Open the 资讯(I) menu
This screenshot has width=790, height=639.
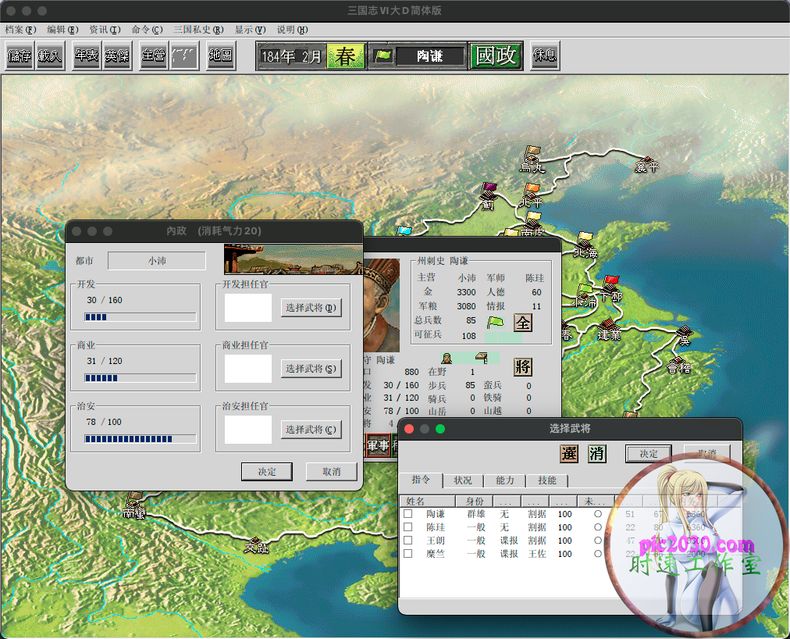105,30
